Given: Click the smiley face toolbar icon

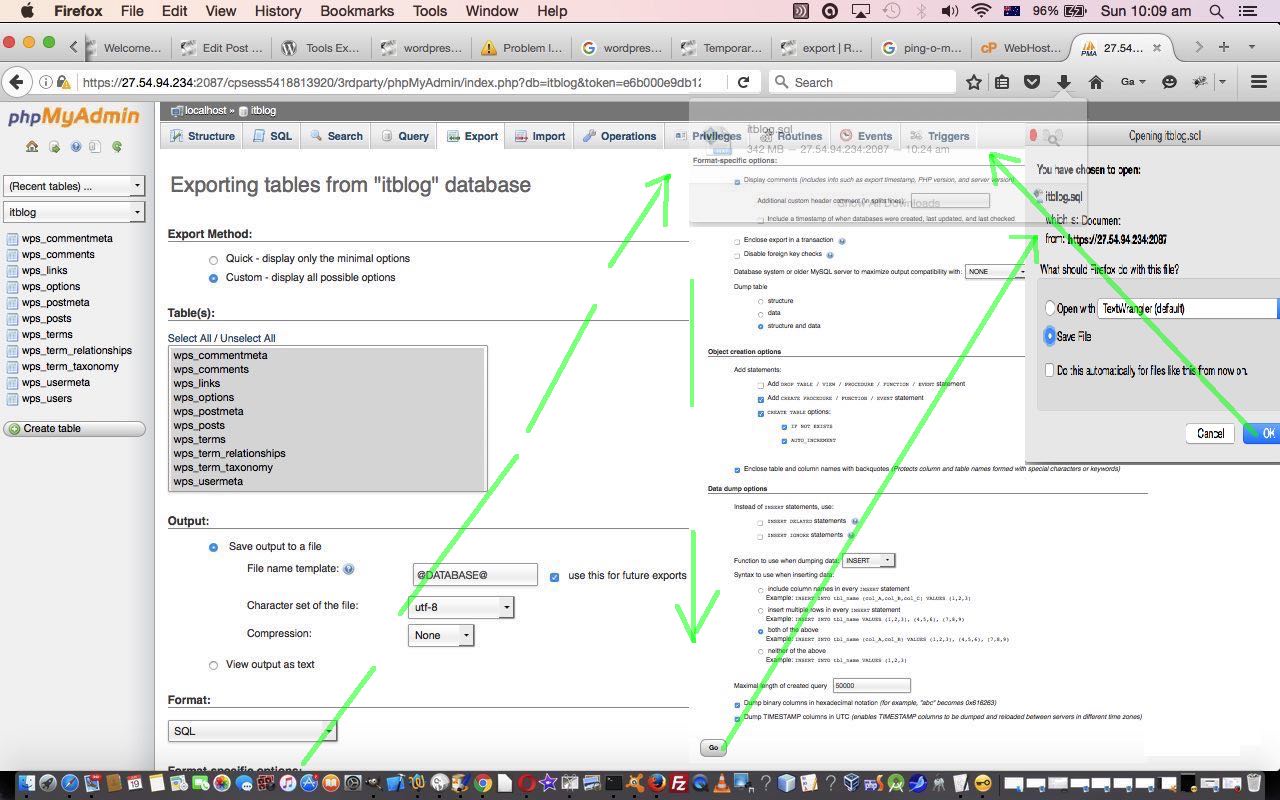Looking at the screenshot, I should (x=1169, y=82).
